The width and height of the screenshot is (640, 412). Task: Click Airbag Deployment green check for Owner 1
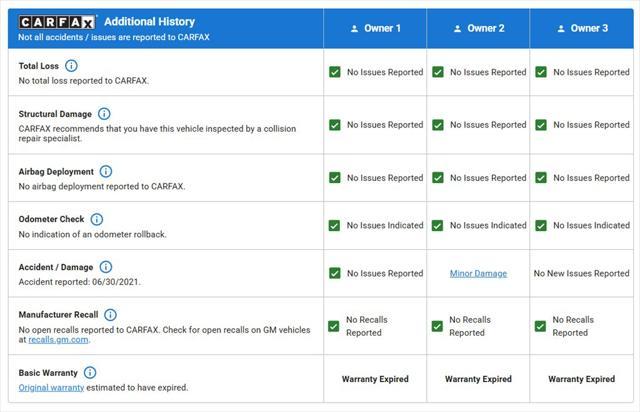335,178
